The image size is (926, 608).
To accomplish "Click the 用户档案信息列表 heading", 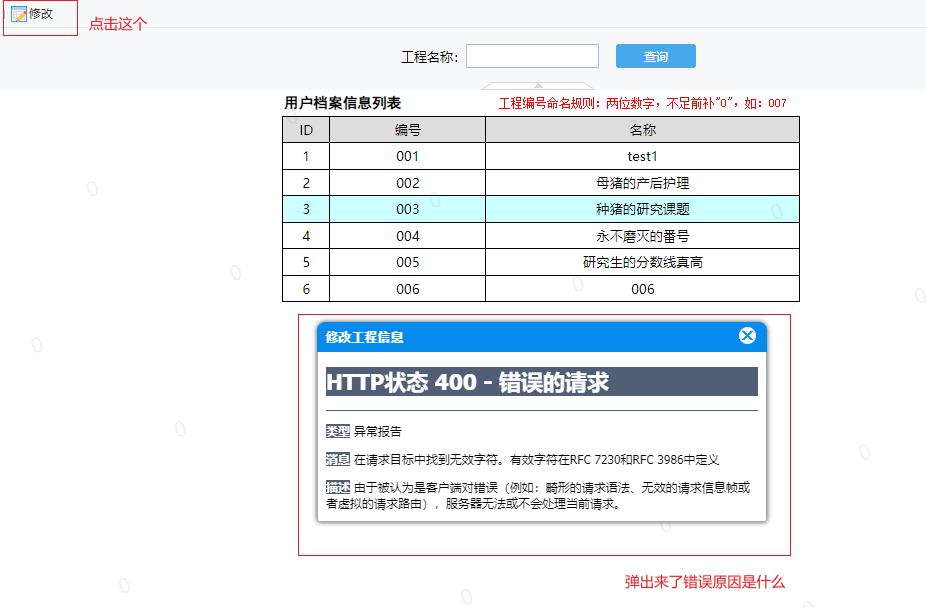I will click(343, 103).
